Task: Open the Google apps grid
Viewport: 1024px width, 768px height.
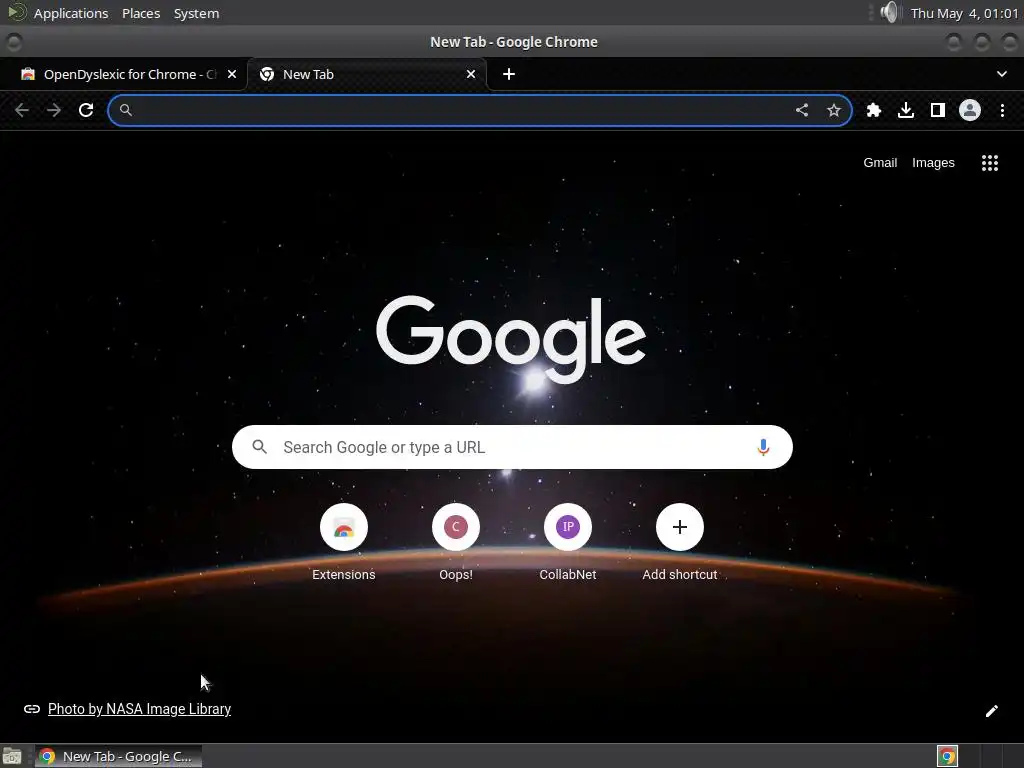Action: [989, 163]
